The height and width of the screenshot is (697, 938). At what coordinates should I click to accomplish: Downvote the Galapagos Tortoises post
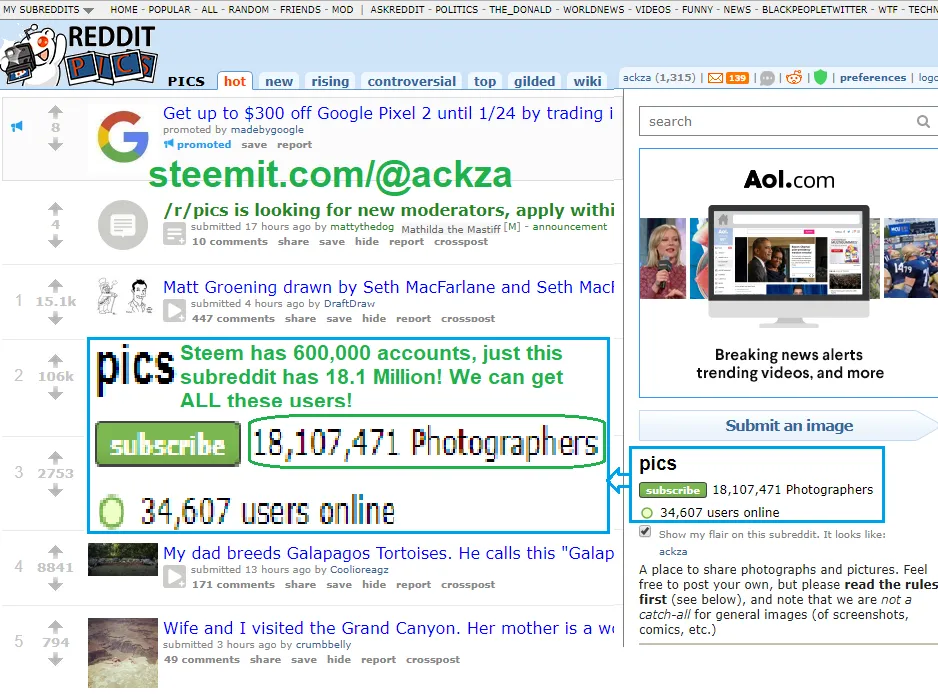coord(55,584)
